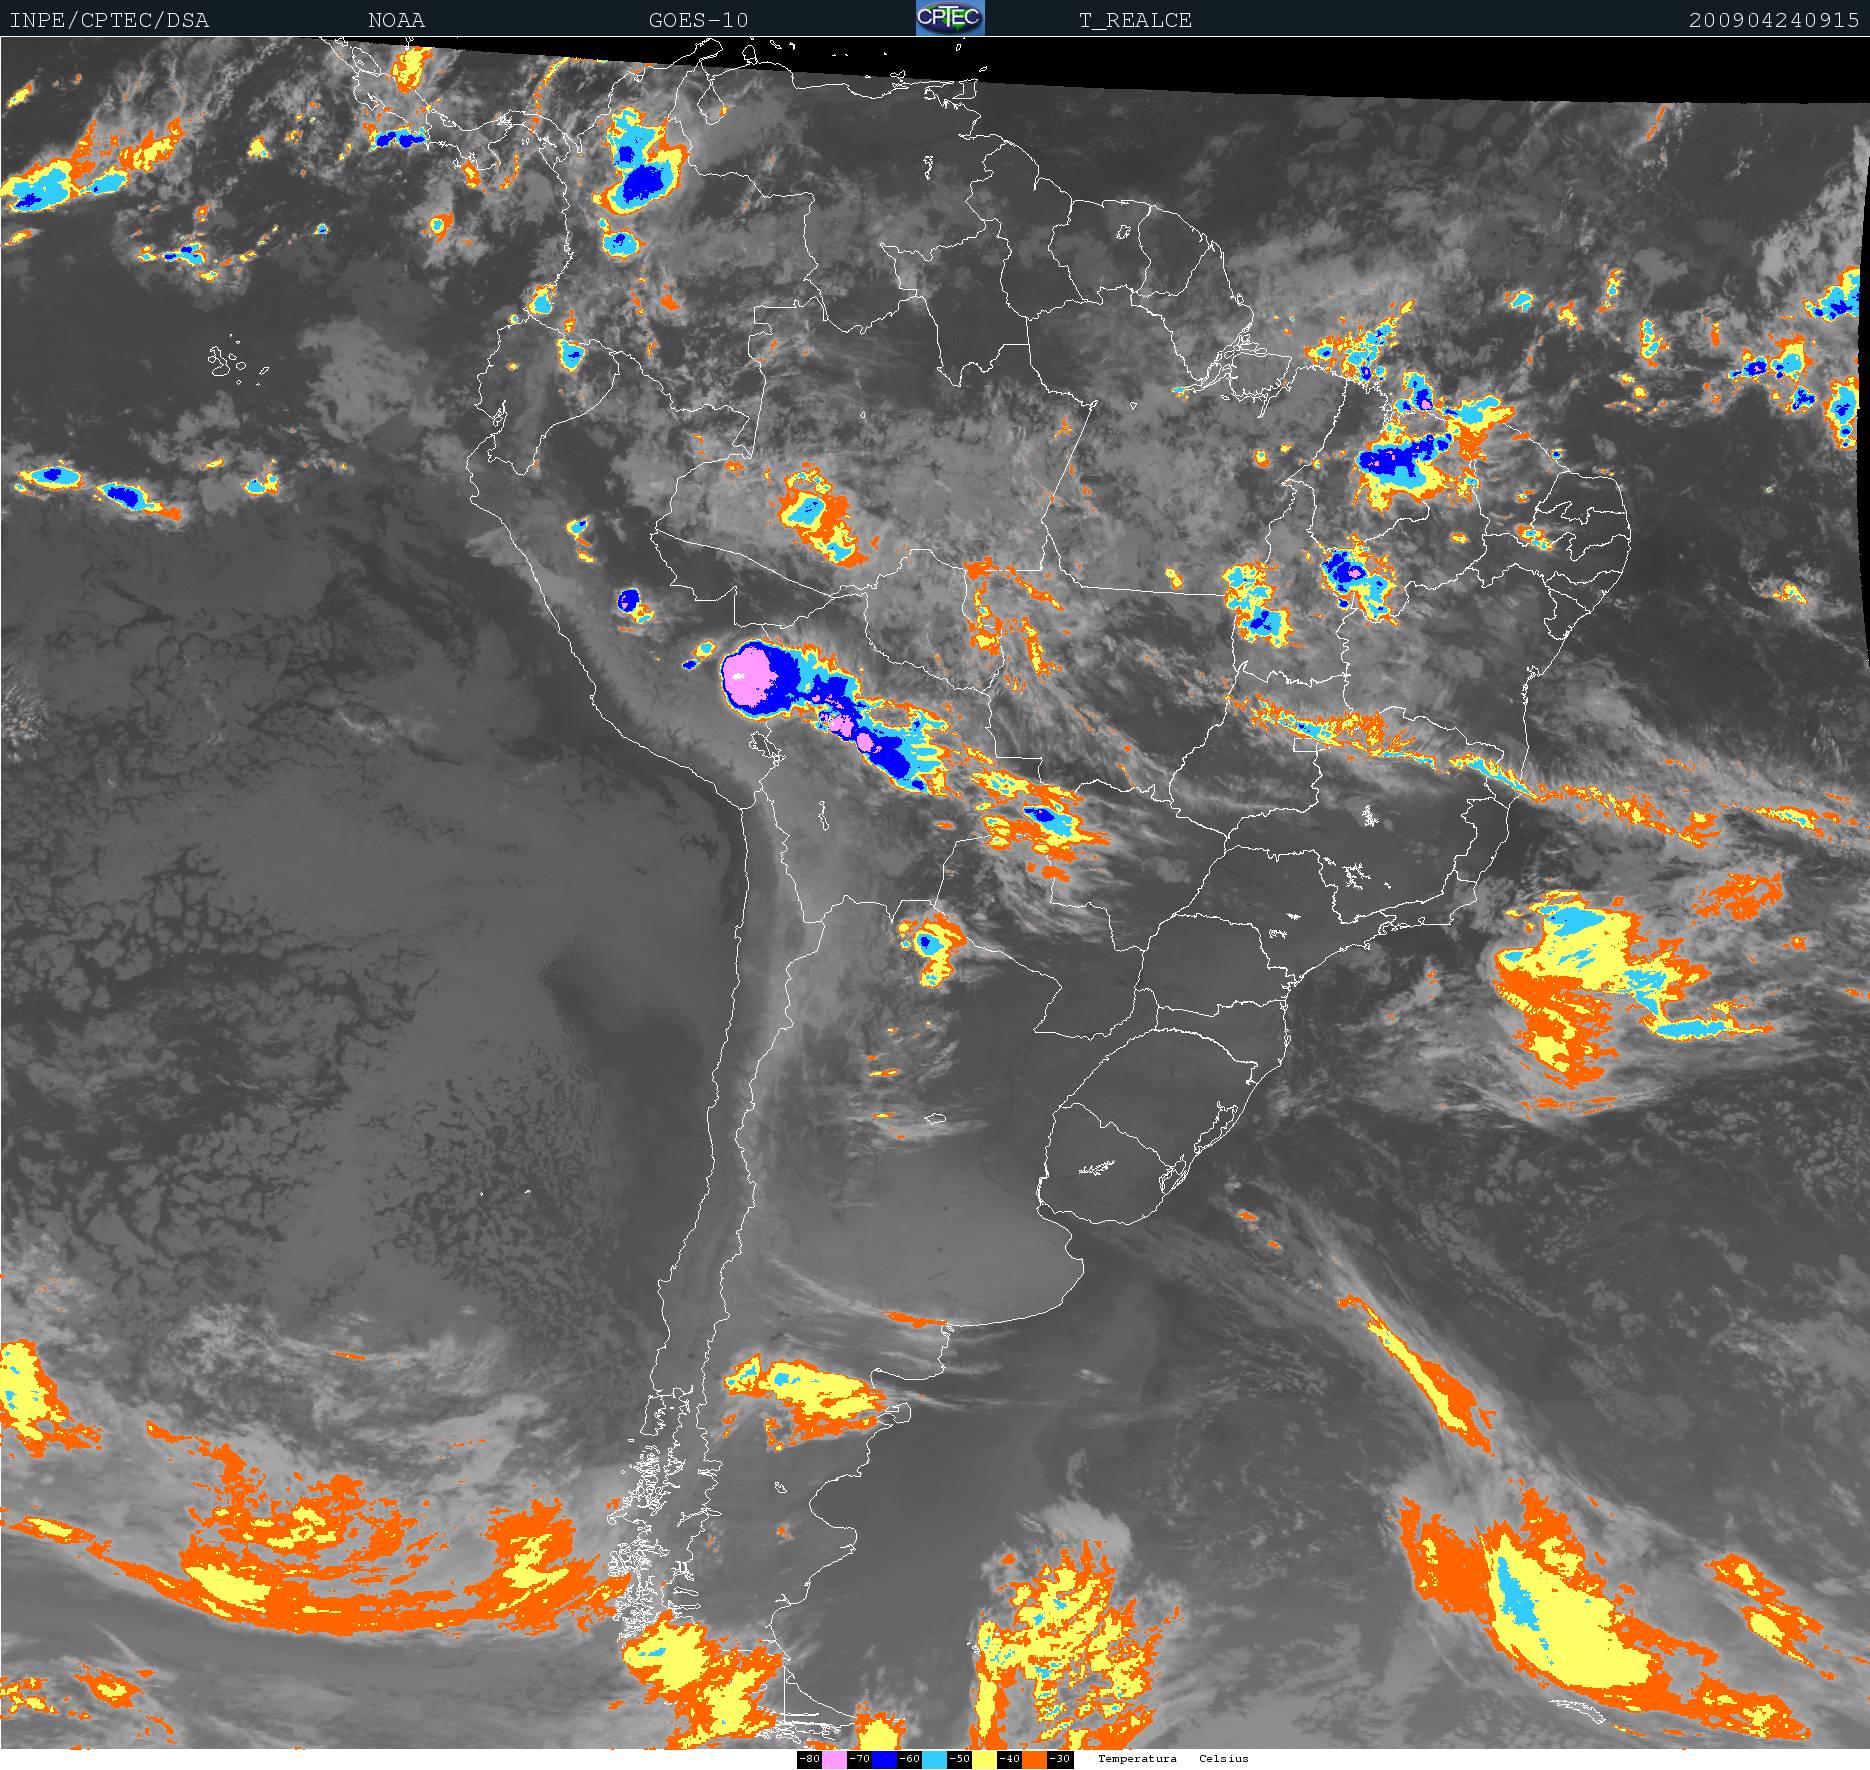Image resolution: width=1870 pixels, height=1770 pixels.
Task: Click the dark blue legend color swatch
Action: [x=884, y=1760]
